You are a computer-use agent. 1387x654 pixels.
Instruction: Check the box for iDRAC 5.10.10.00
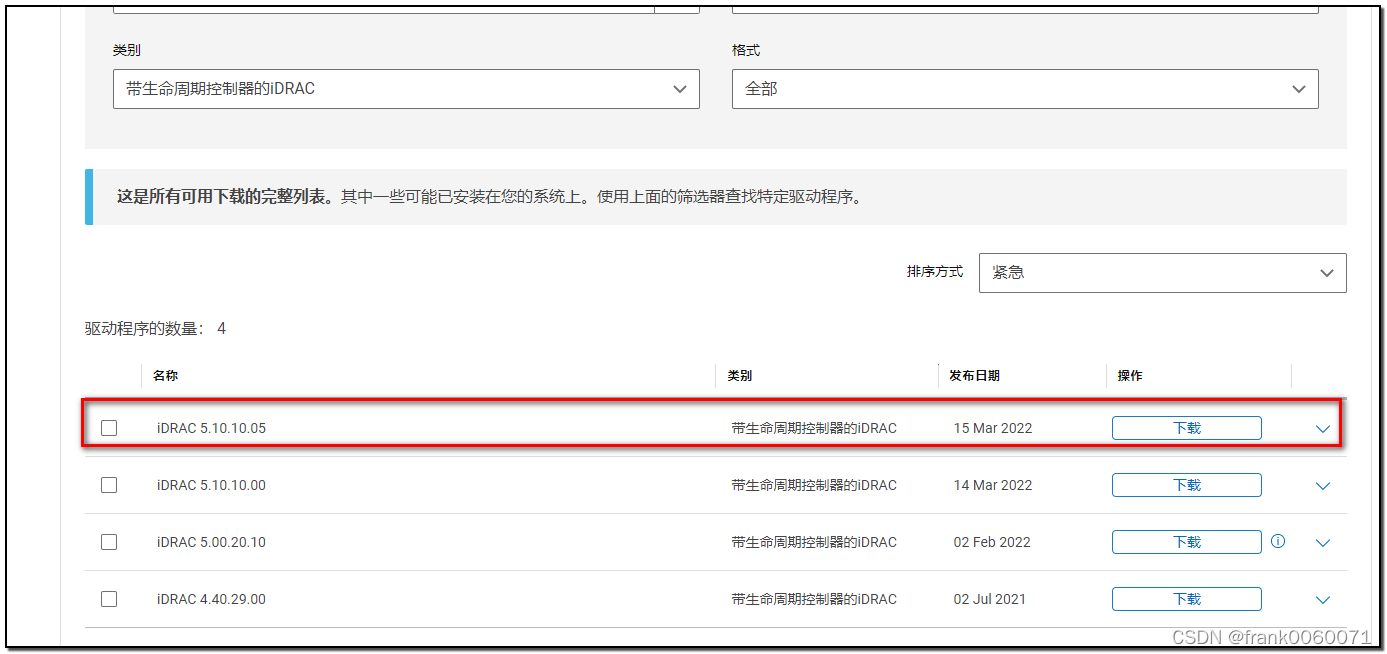(x=109, y=485)
